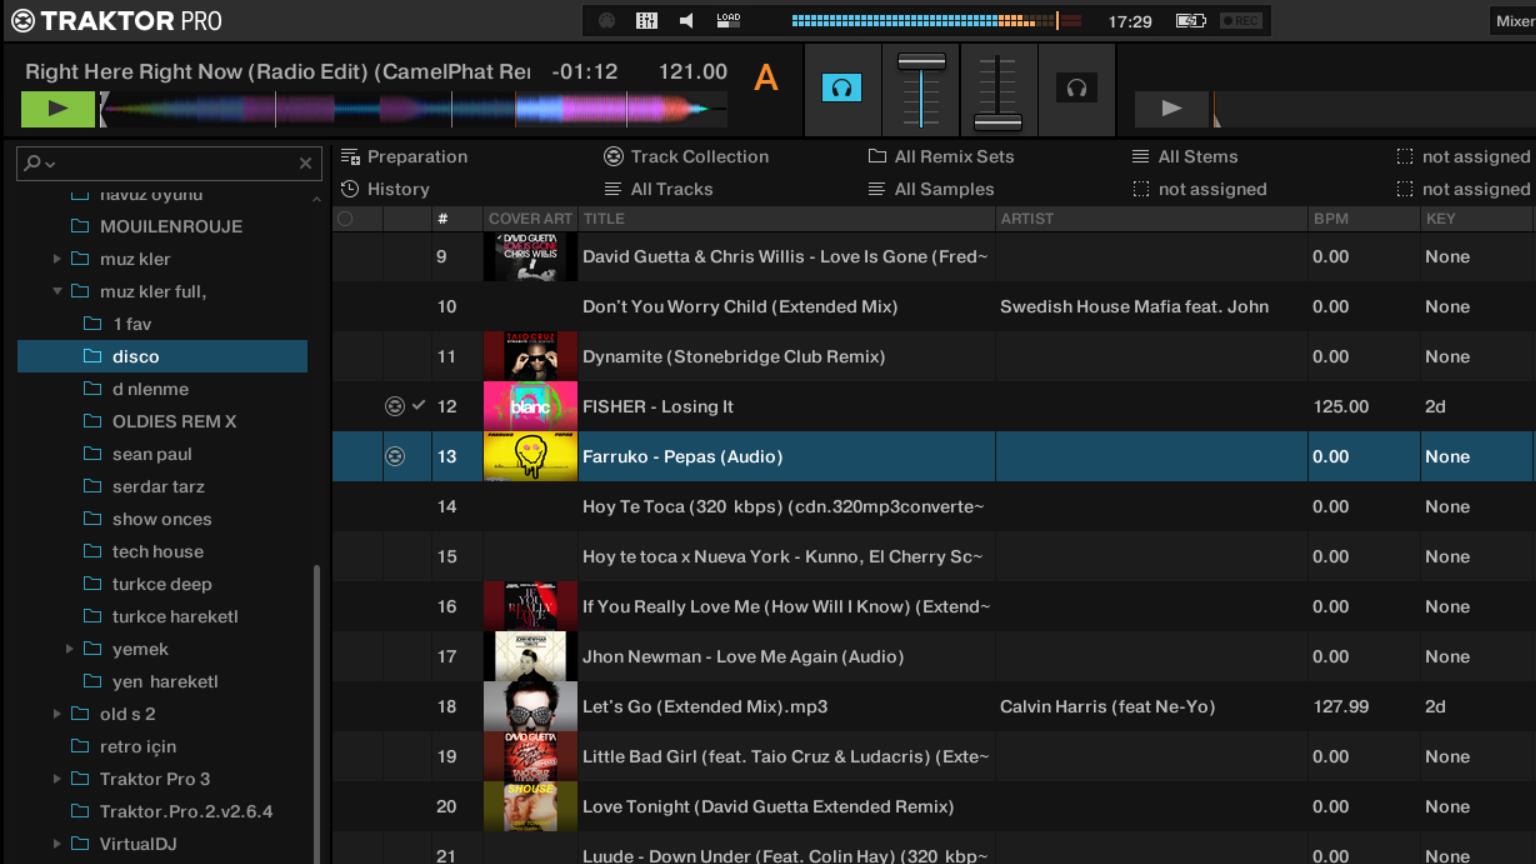Open the Preparation playlist favorite
Screen dimensions: 1536x864
point(416,157)
